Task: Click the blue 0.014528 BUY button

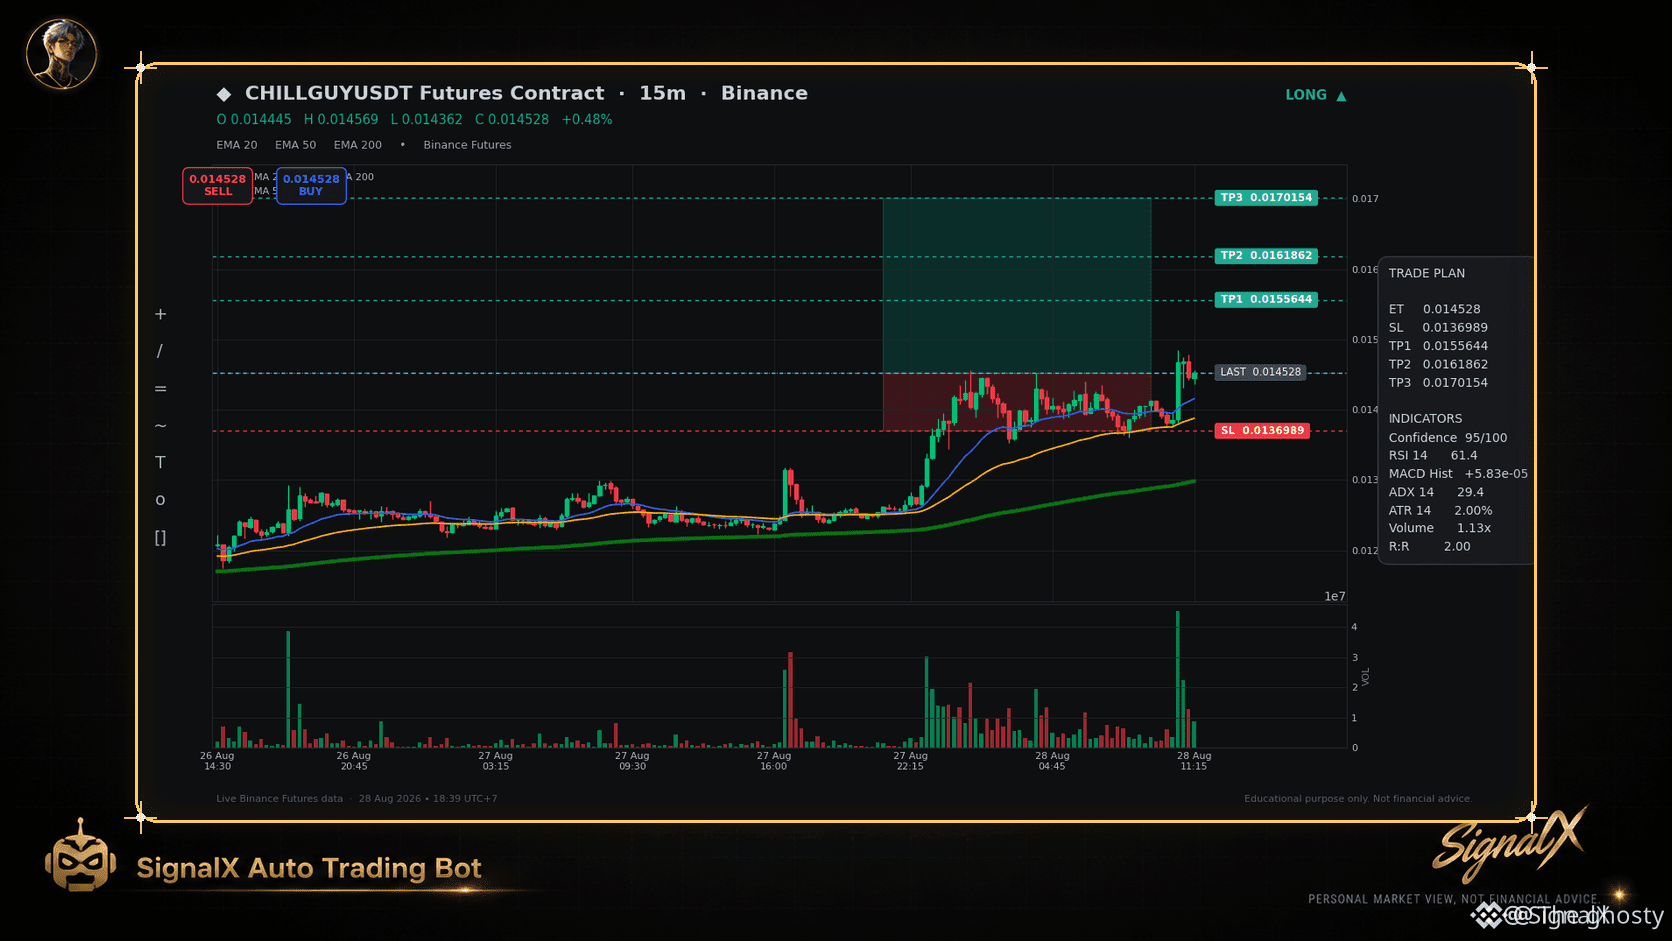Action: (311, 185)
